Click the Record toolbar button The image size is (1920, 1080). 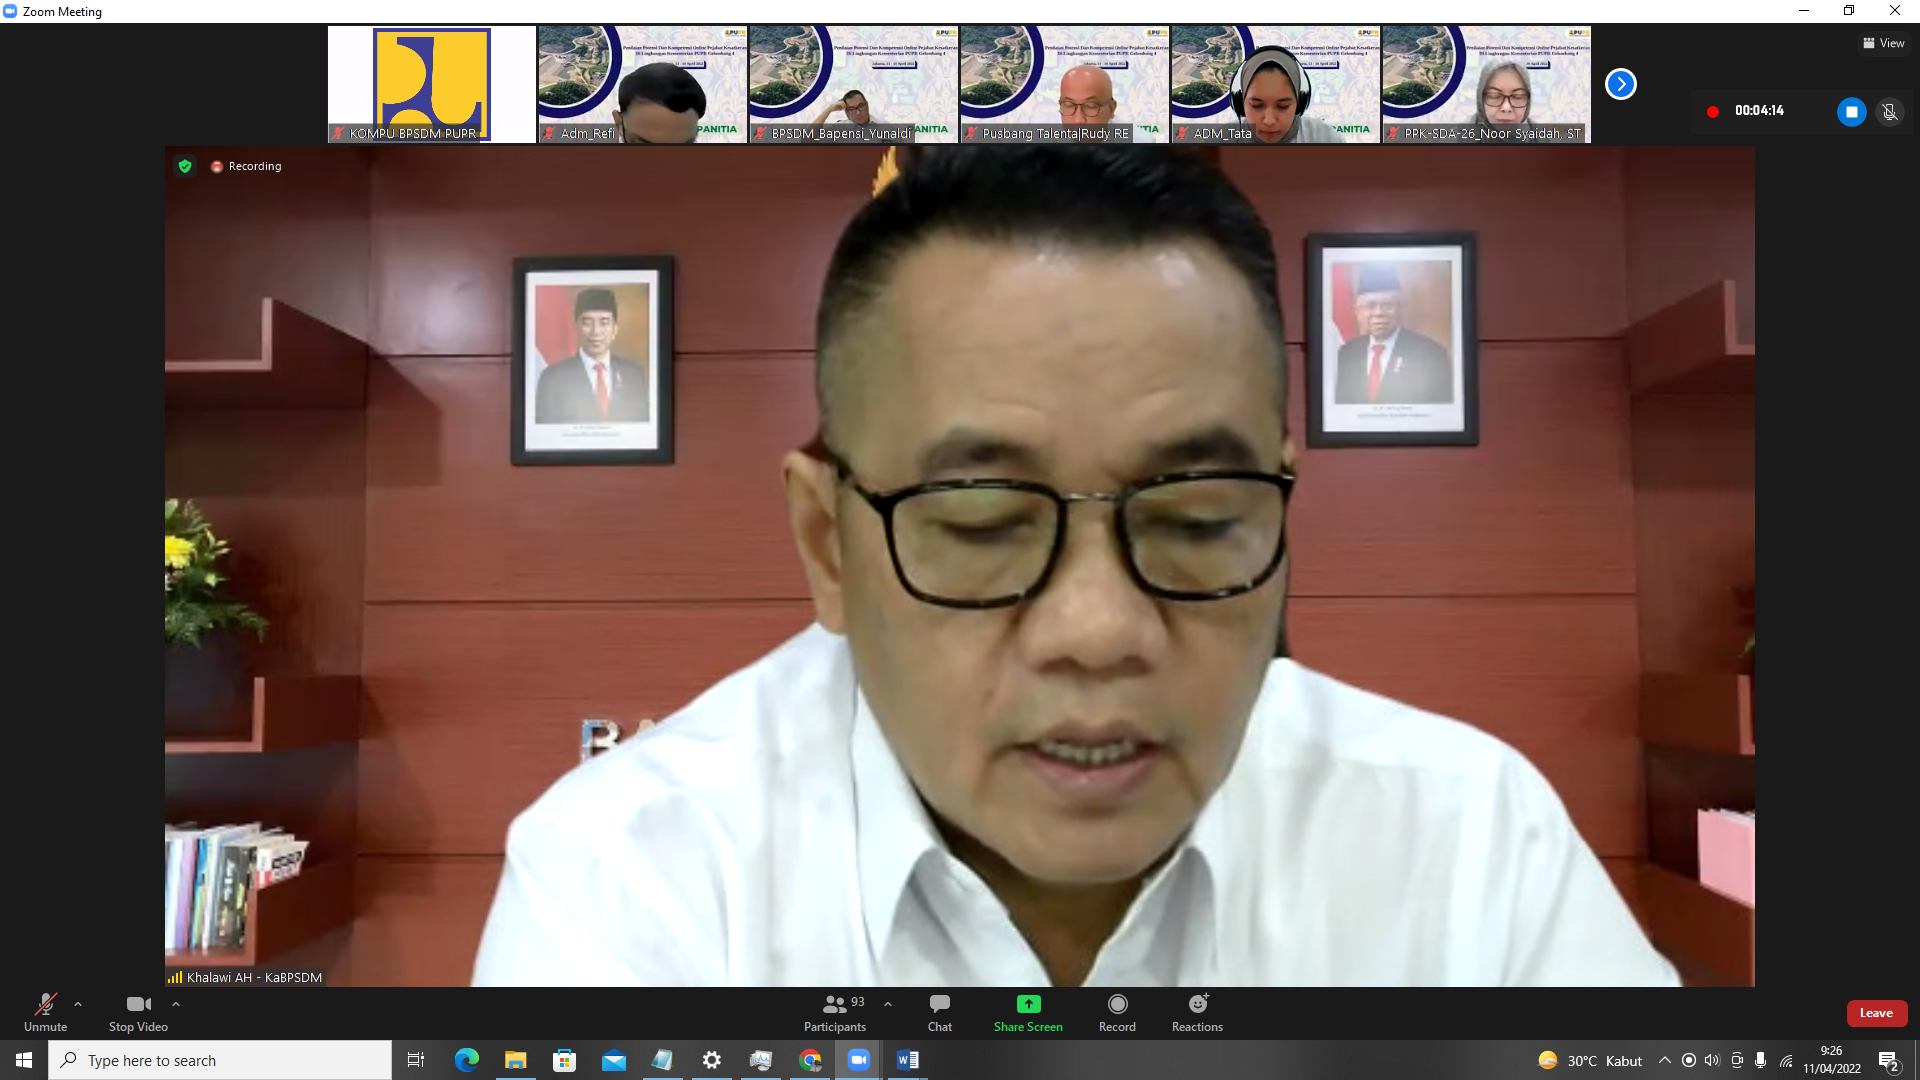(1117, 1012)
